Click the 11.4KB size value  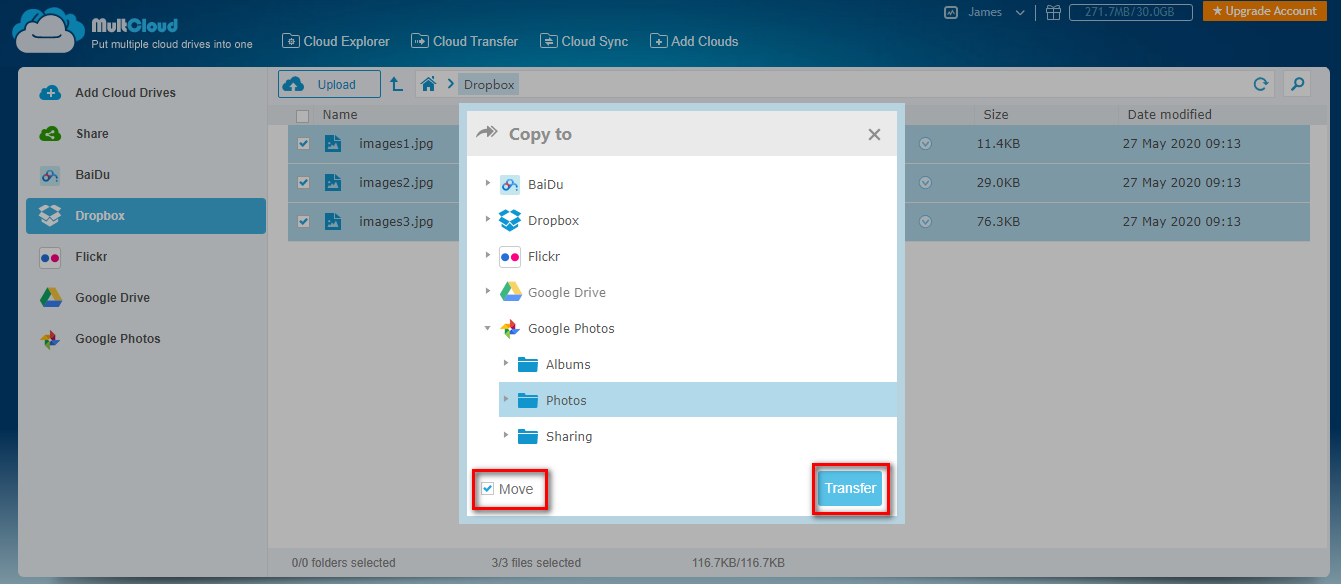tap(998, 144)
